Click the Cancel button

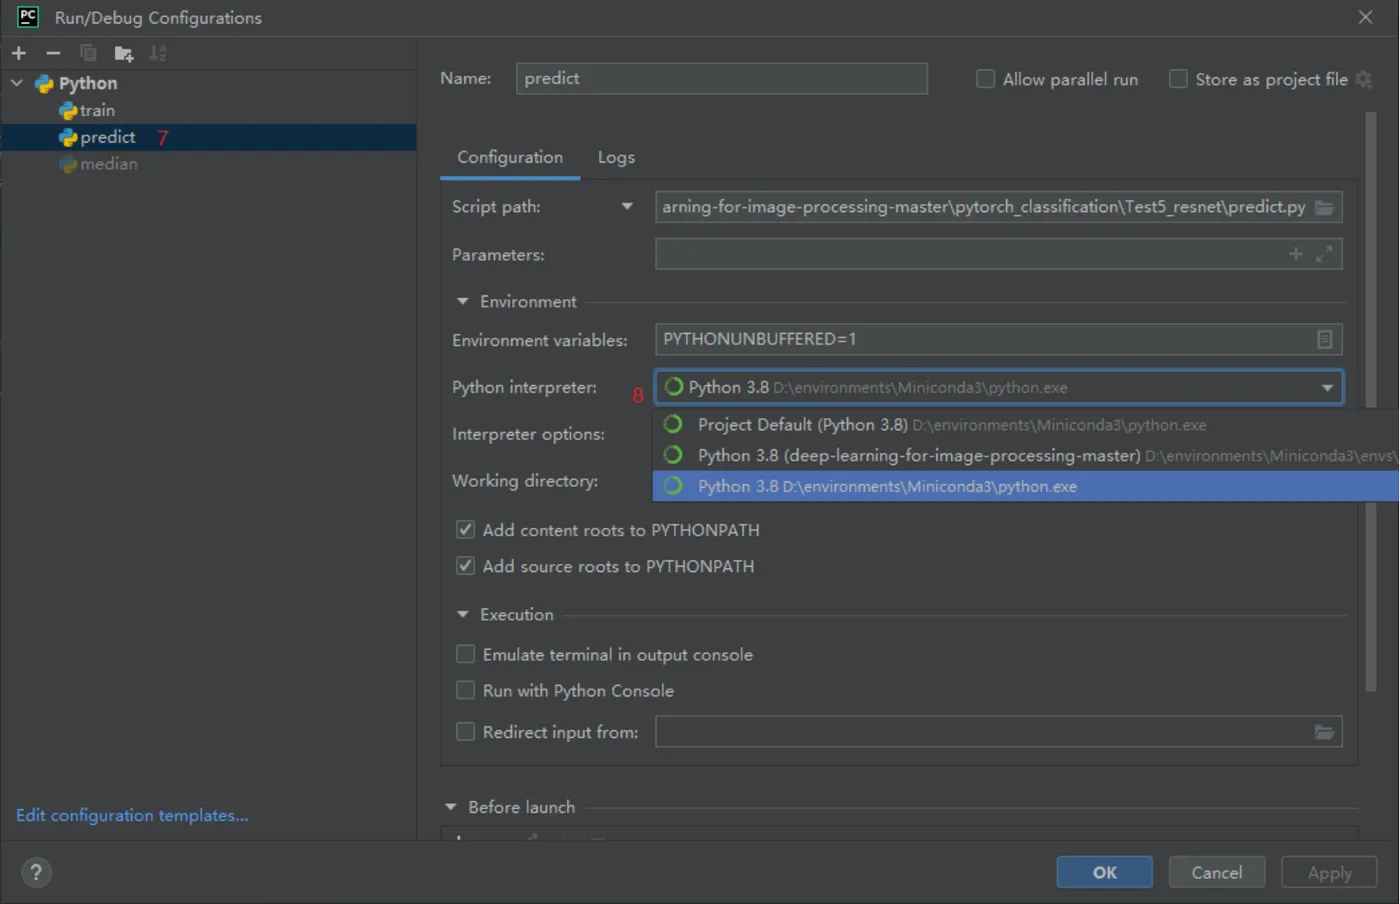(x=1216, y=872)
